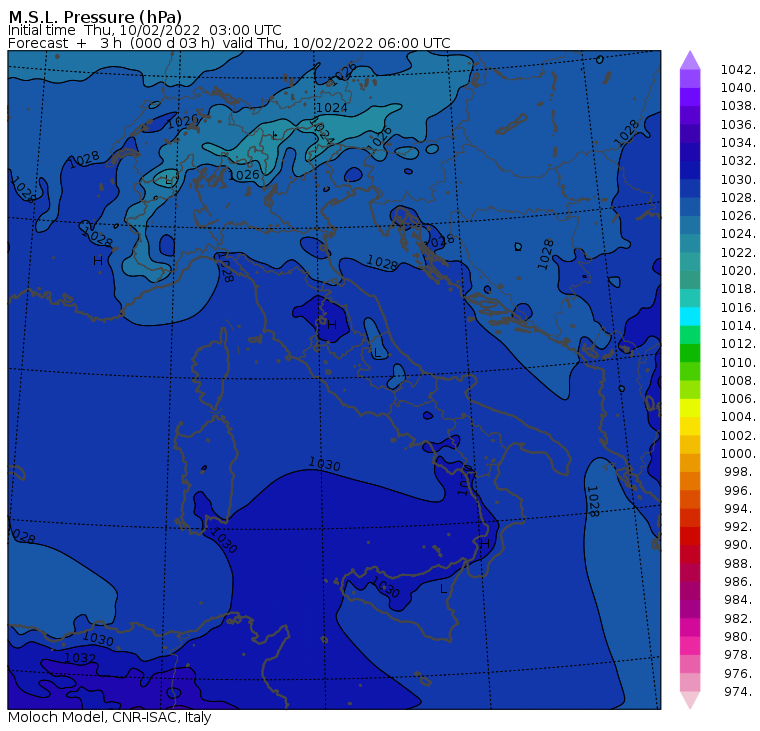Click the "996." legend label
This screenshot has height=731, width=760.
(x=740, y=490)
